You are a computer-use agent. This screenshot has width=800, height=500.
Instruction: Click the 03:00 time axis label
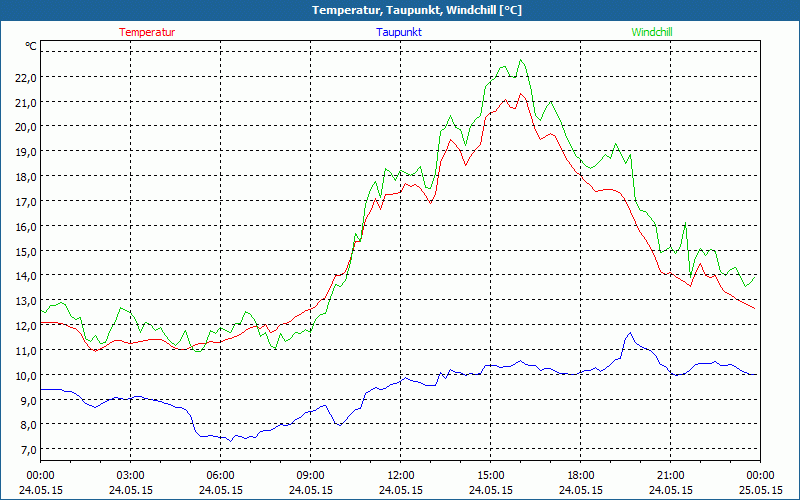131,476
